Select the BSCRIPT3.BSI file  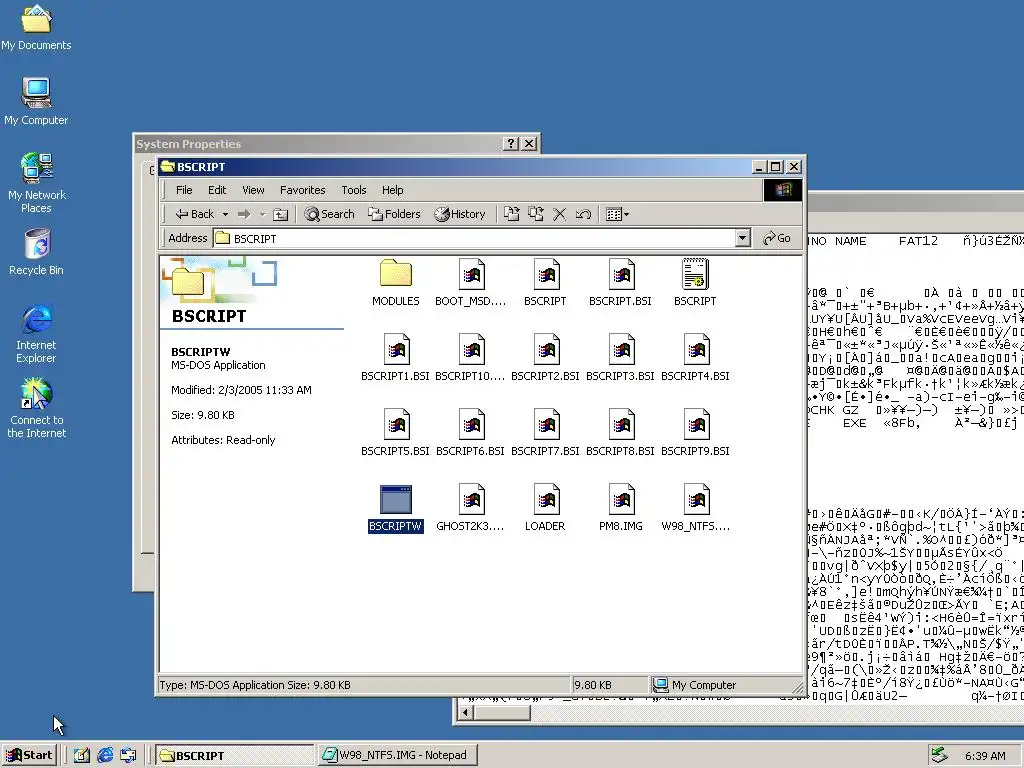pyautogui.click(x=620, y=357)
